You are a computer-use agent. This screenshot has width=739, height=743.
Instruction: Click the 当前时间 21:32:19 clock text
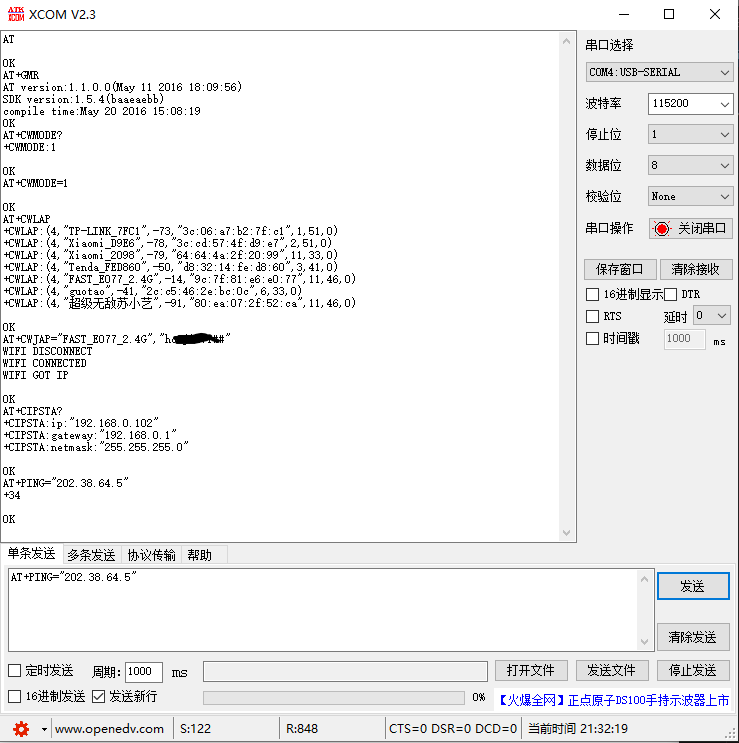pyautogui.click(x=578, y=729)
